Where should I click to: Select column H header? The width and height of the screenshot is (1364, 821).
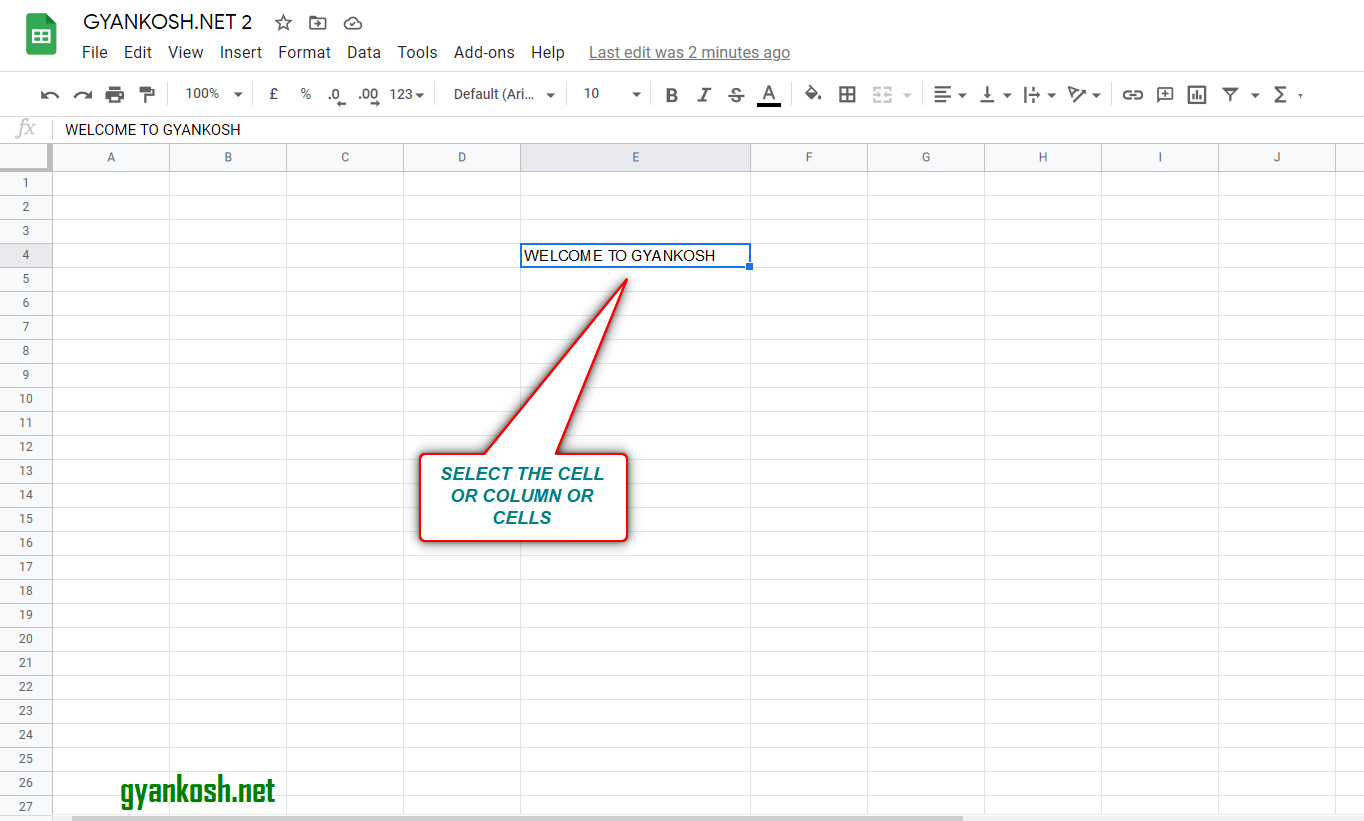[1043, 157]
